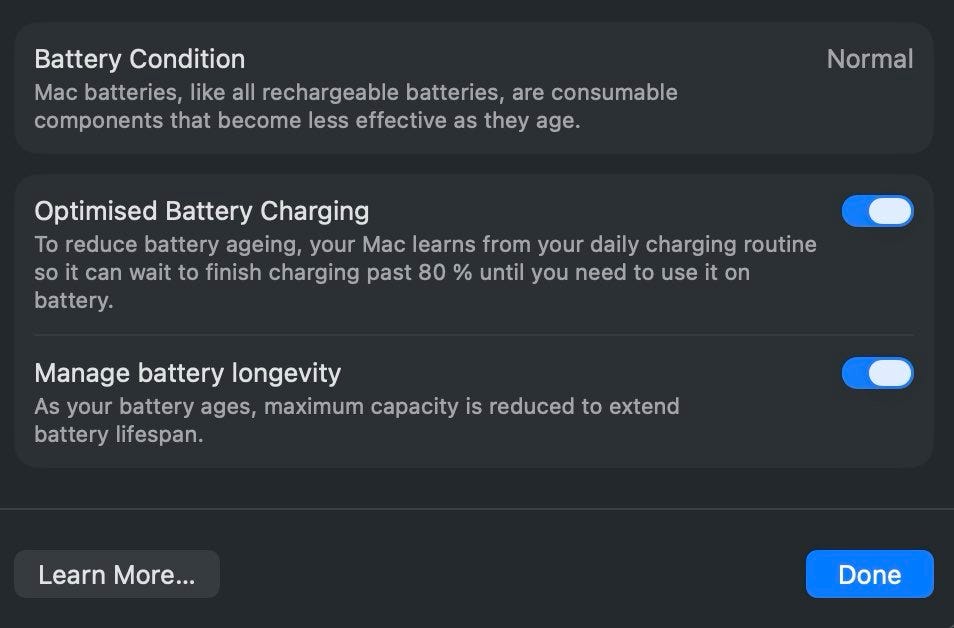
Task: Click the Optimised Battery Charging title
Action: (201, 211)
